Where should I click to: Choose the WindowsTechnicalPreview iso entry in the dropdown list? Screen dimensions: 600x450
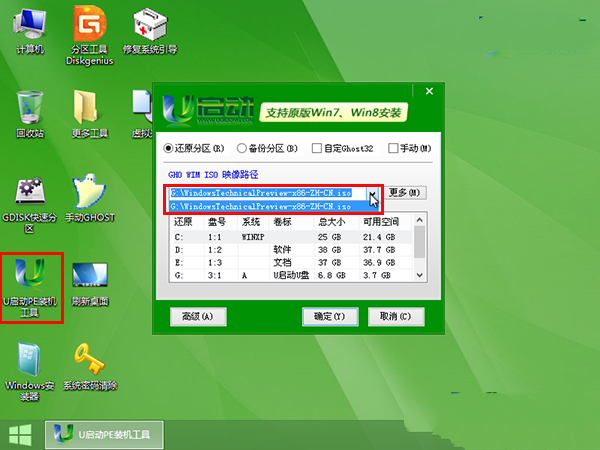260,207
